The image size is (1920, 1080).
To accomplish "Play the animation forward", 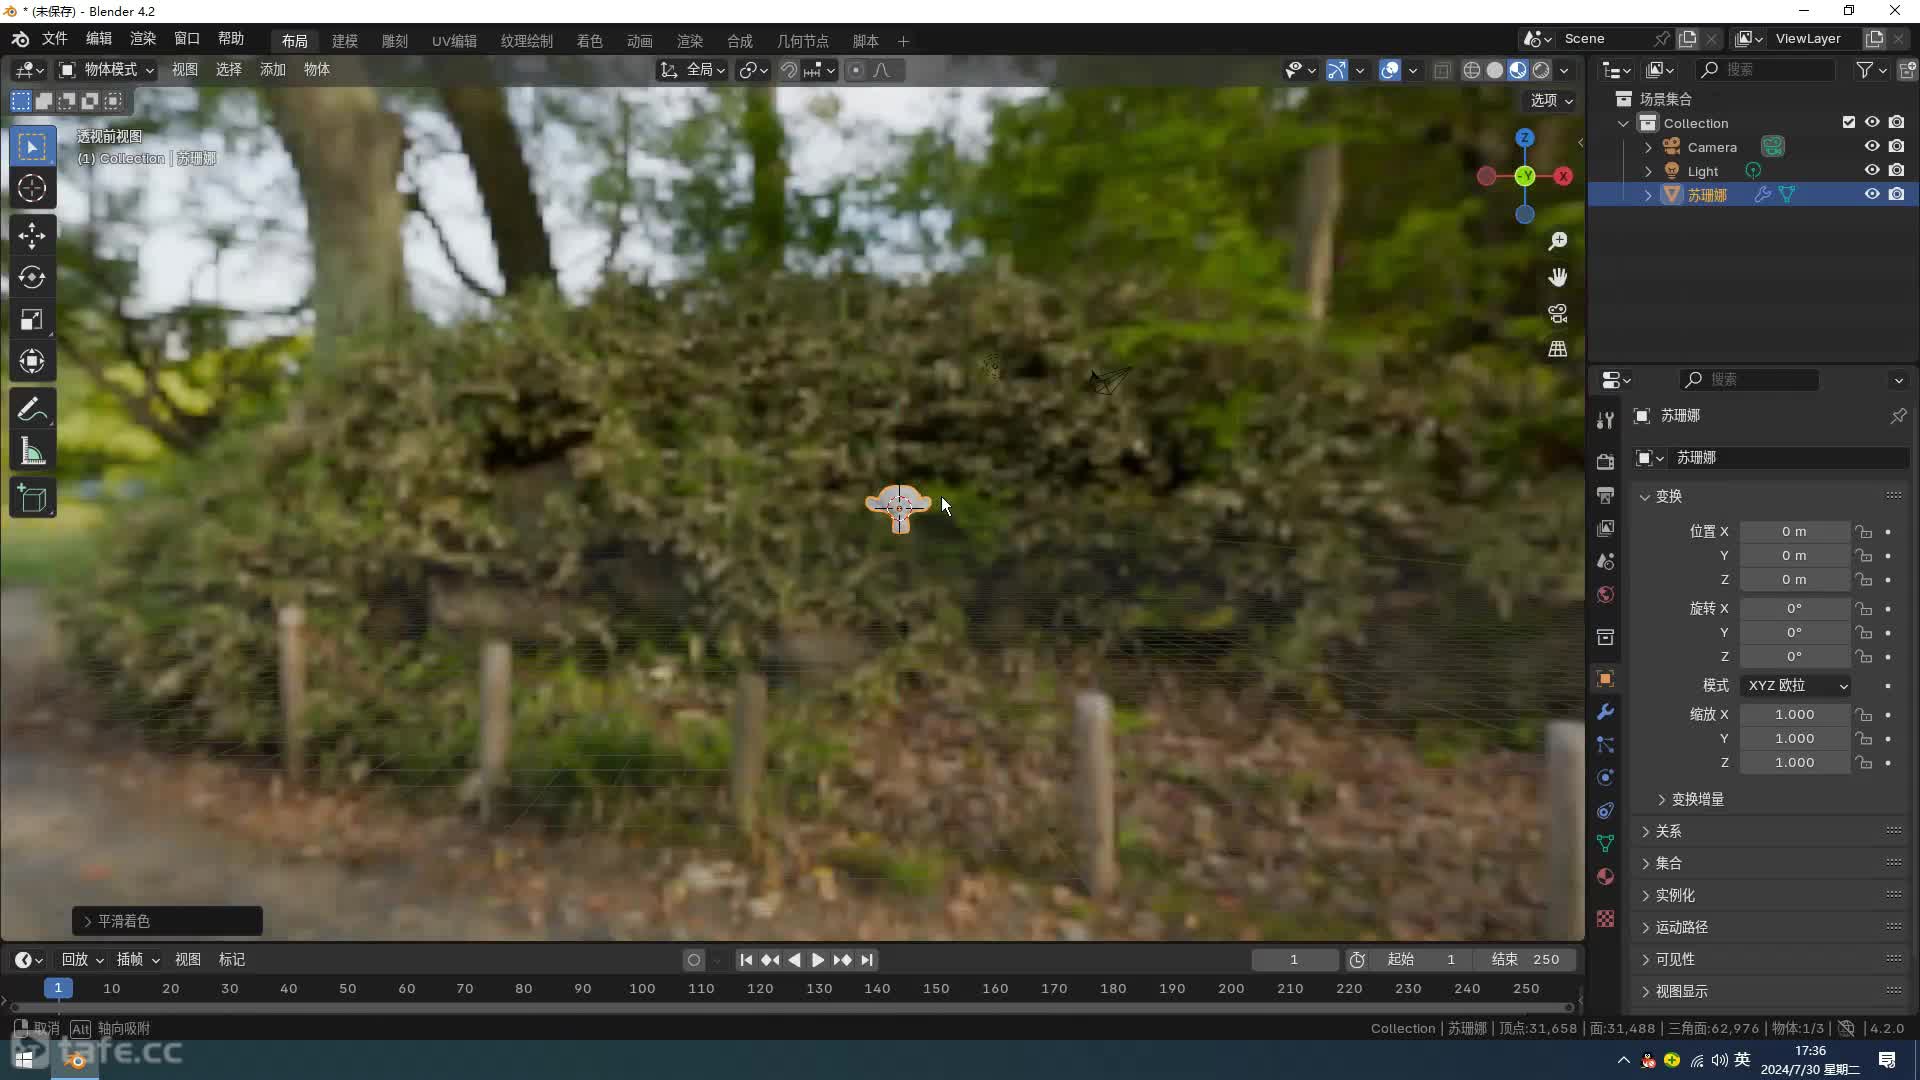I will pyautogui.click(x=817, y=960).
